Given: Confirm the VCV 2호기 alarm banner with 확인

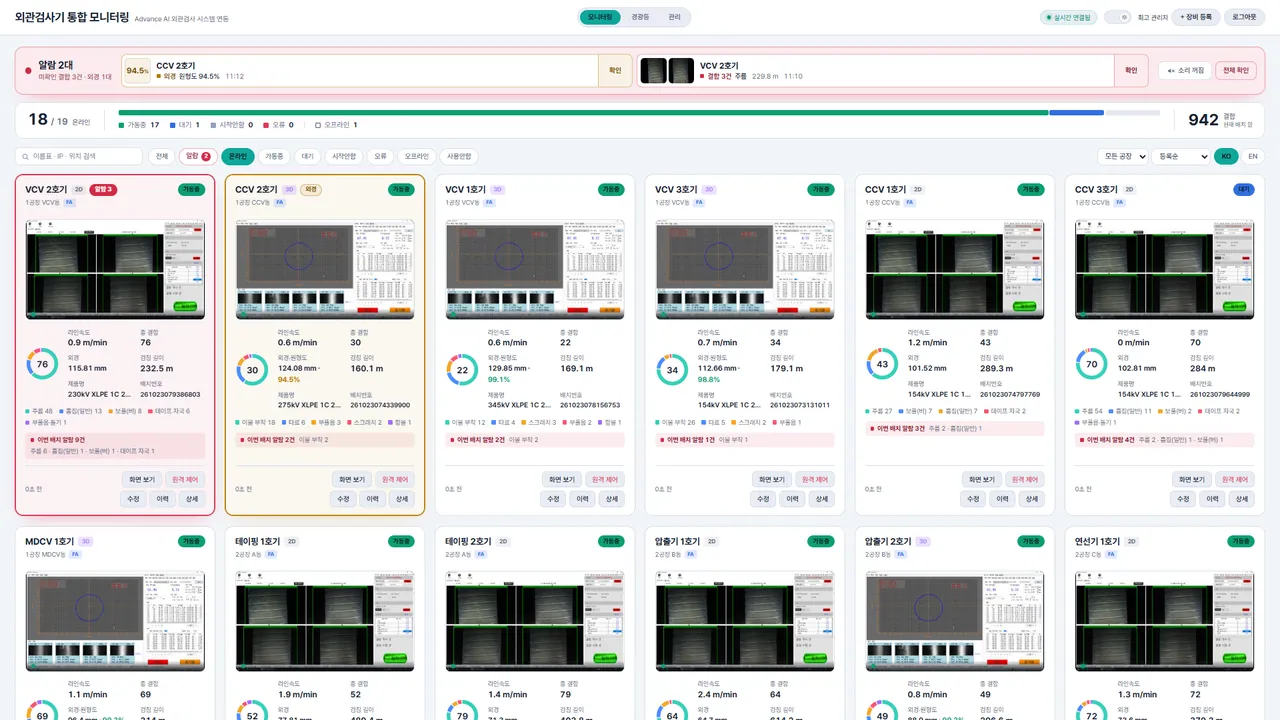Looking at the screenshot, I should click(1131, 71).
